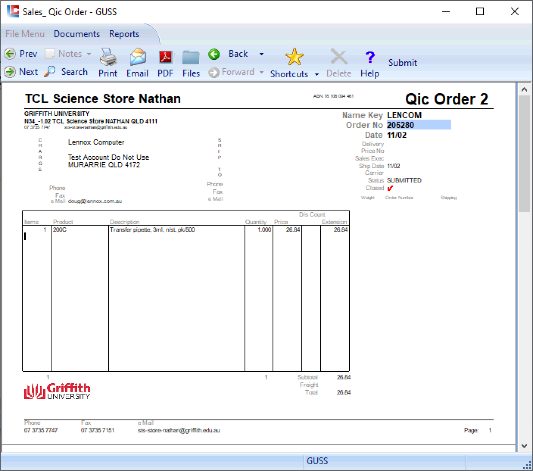Toggle the Closed red checkmark
The width and height of the screenshot is (533, 471).
tap(390, 188)
